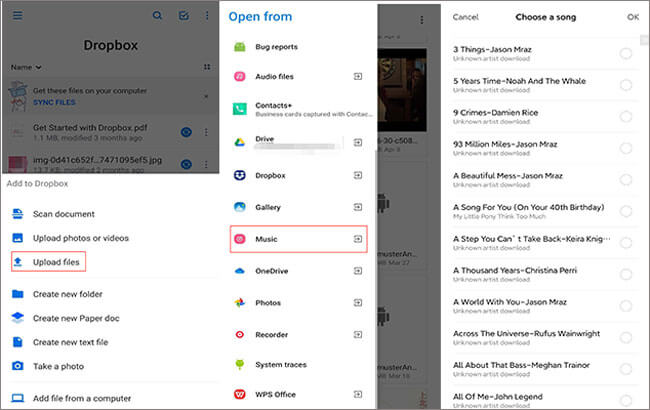Expand the Recorder entry arrow
650x410 pixels.
358,334
